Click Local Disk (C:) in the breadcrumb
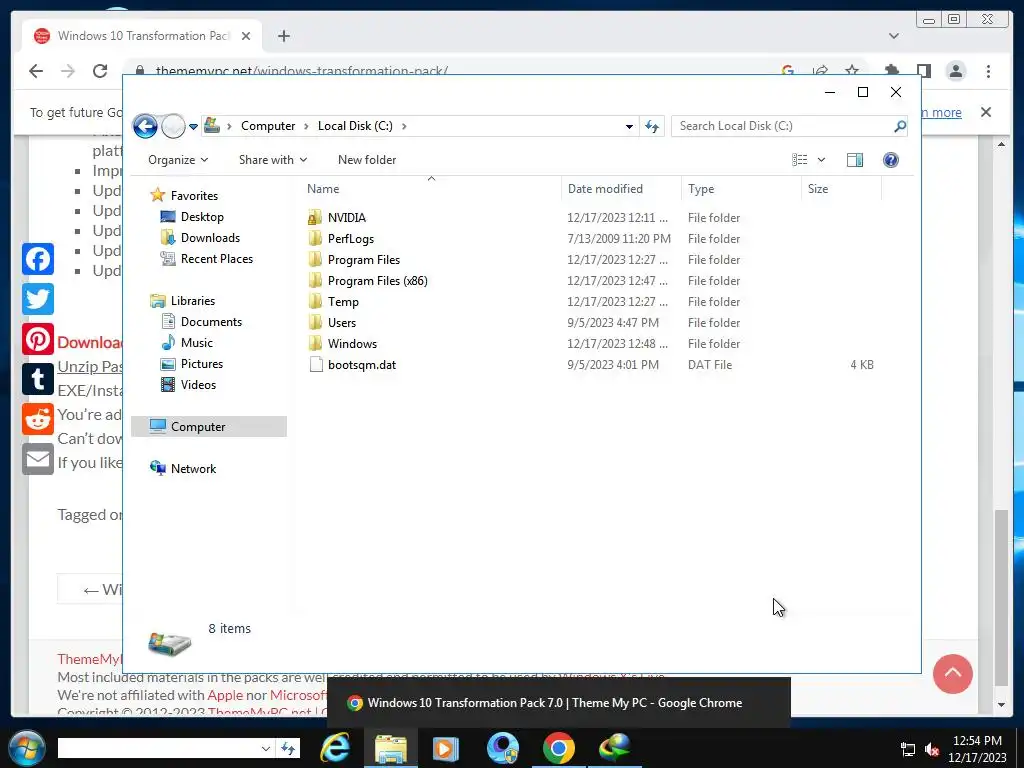 click(x=355, y=126)
